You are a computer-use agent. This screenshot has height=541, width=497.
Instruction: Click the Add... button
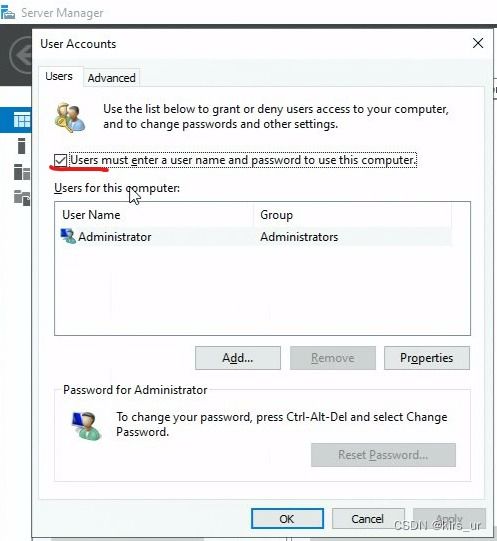238,358
